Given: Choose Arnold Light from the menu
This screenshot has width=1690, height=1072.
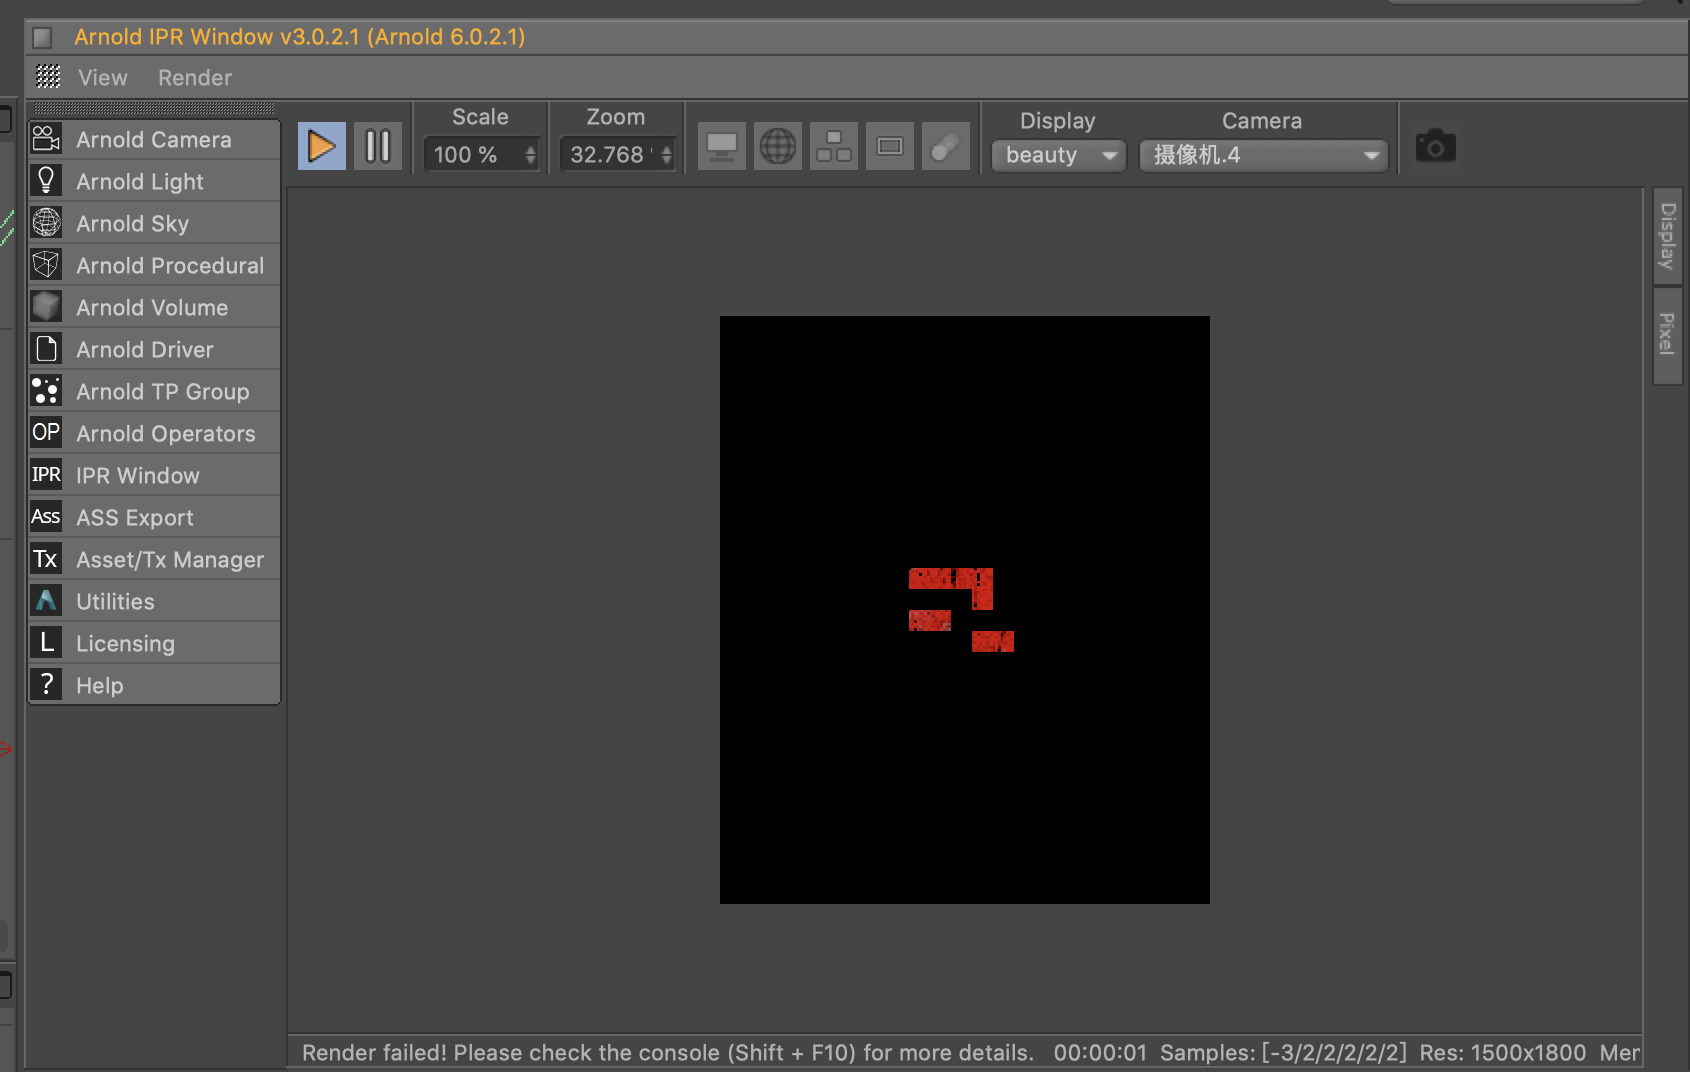Looking at the screenshot, I should click(154, 182).
